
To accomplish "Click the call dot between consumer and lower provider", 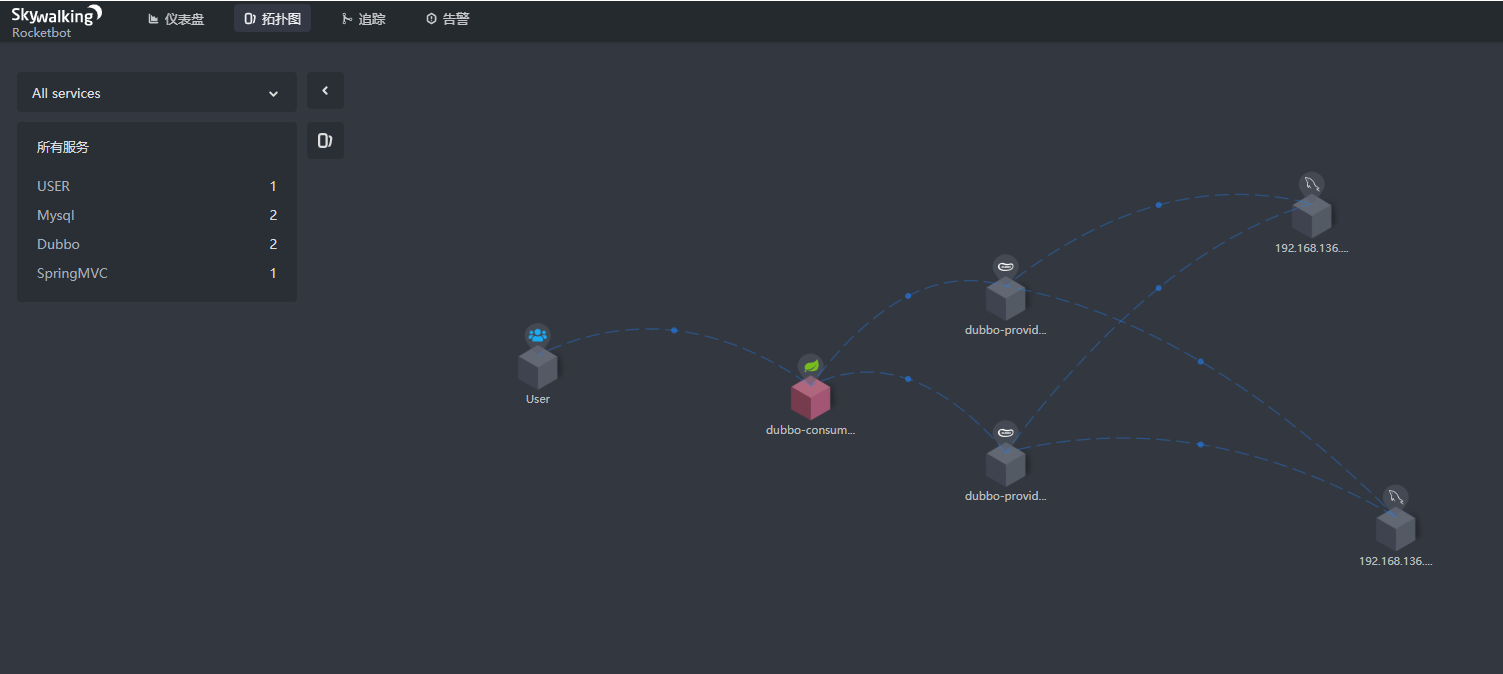I will click(908, 379).
